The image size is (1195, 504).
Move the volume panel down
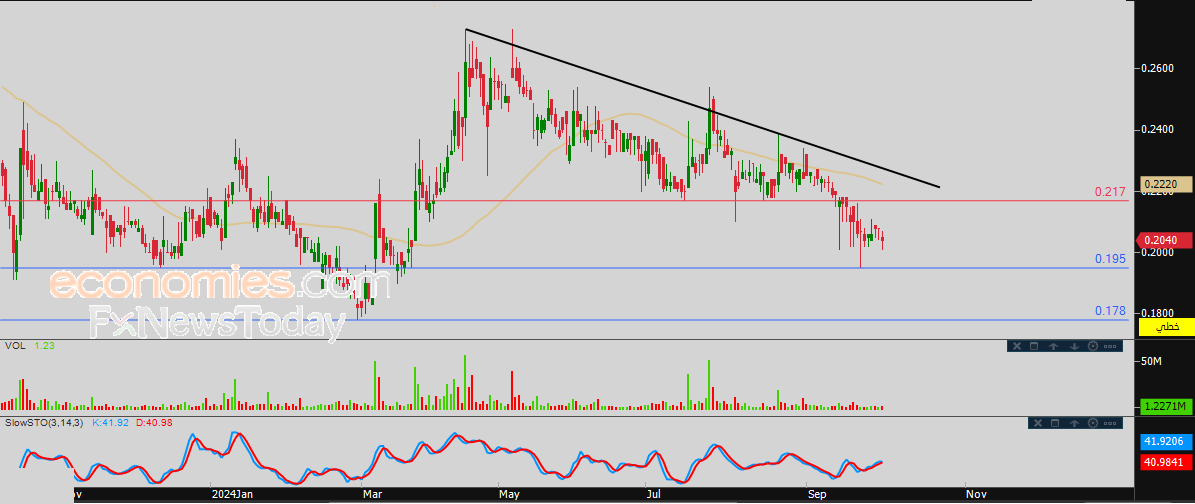pyautogui.click(x=1073, y=346)
